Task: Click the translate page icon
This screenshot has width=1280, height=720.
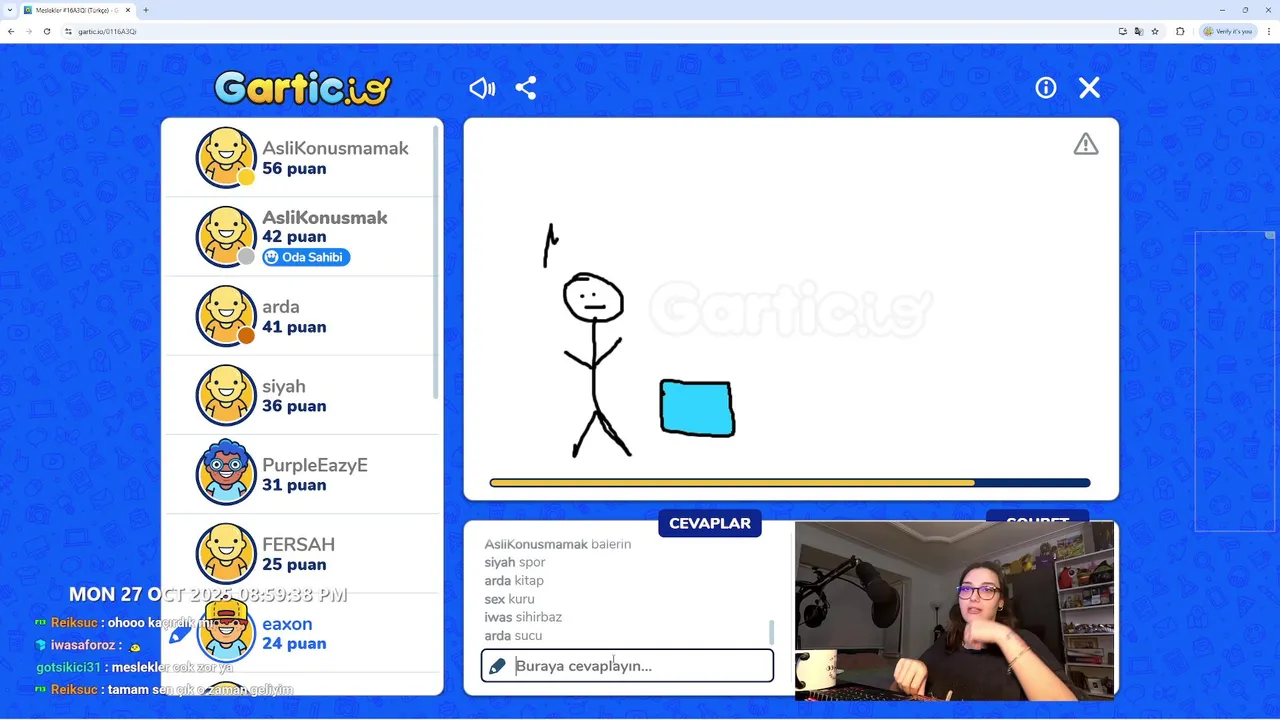Action: pyautogui.click(x=1138, y=31)
